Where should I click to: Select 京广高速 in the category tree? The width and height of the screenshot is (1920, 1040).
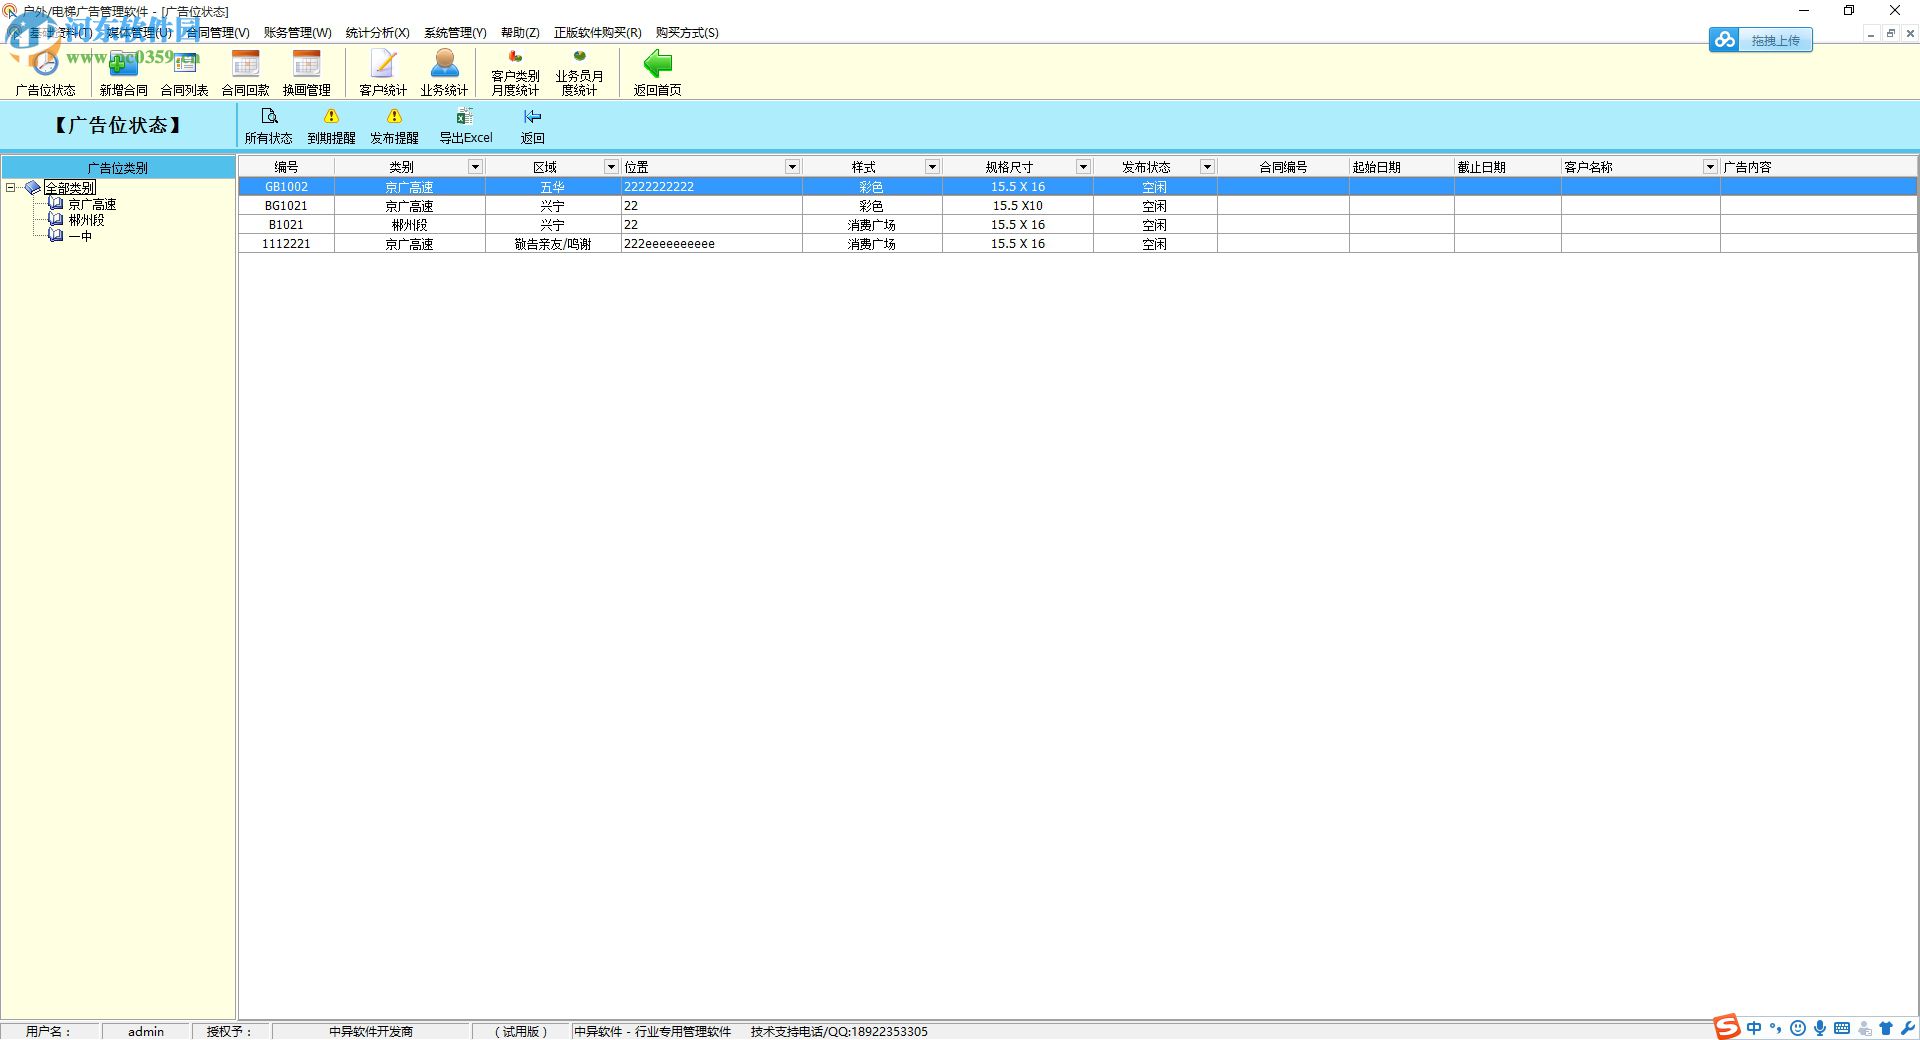click(x=92, y=204)
